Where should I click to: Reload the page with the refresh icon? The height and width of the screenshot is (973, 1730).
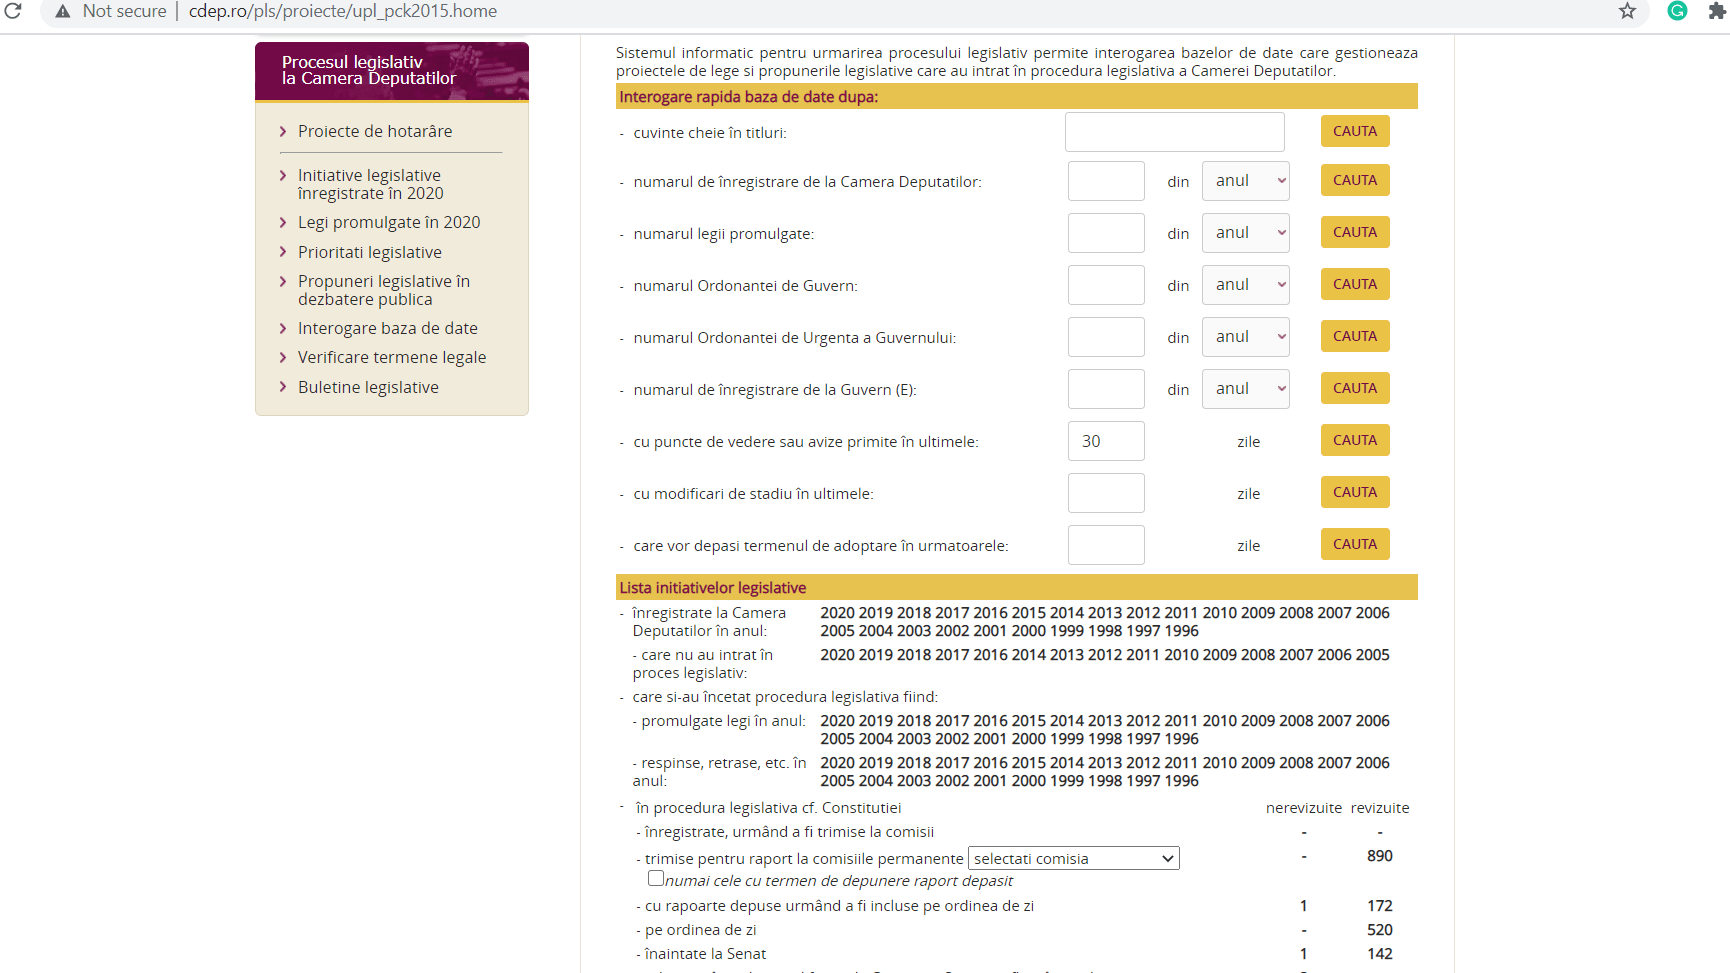[x=13, y=11]
